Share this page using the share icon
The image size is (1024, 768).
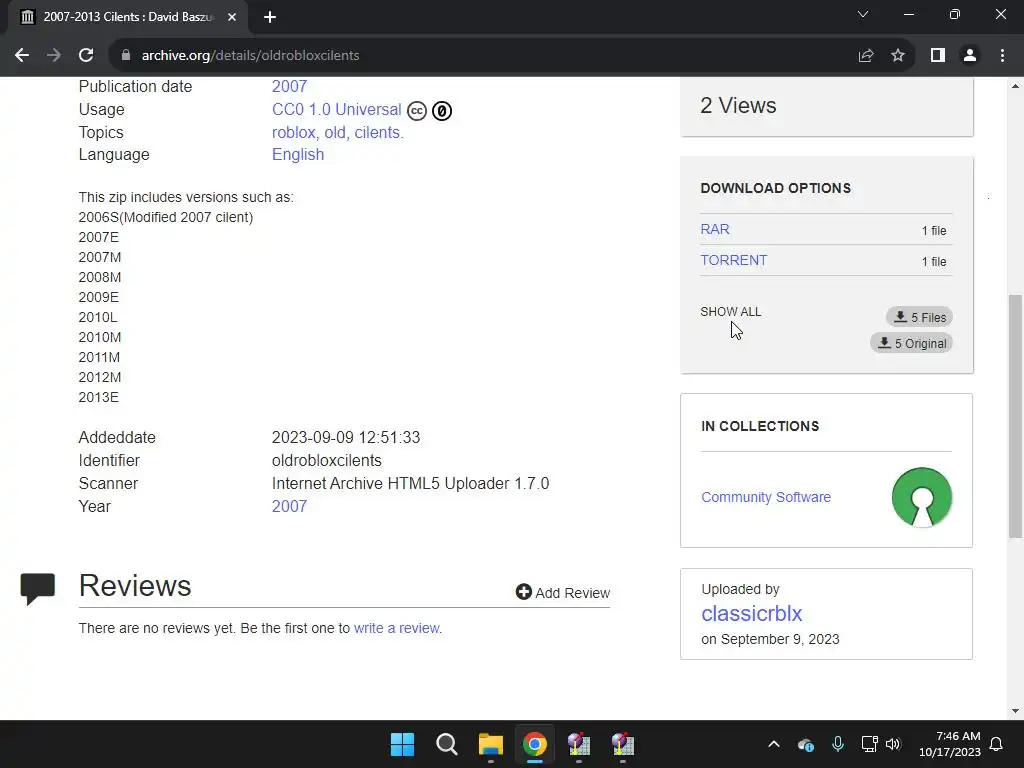pyautogui.click(x=866, y=56)
